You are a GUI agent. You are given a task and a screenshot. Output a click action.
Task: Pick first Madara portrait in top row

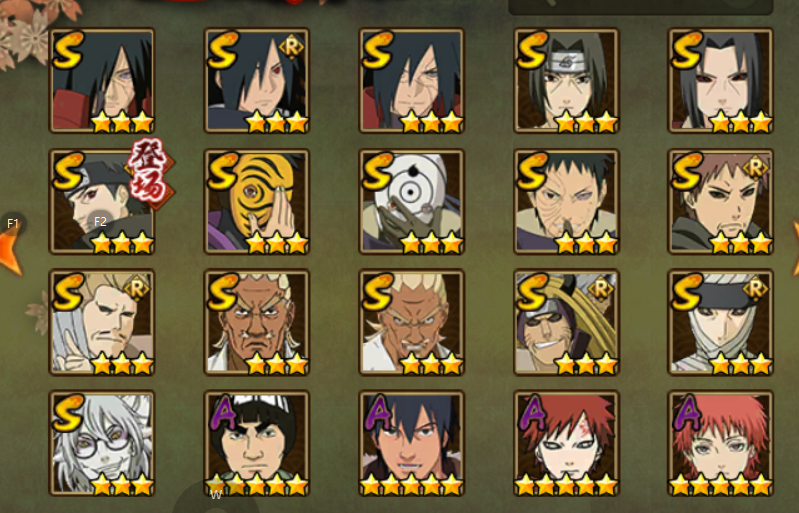(x=102, y=80)
